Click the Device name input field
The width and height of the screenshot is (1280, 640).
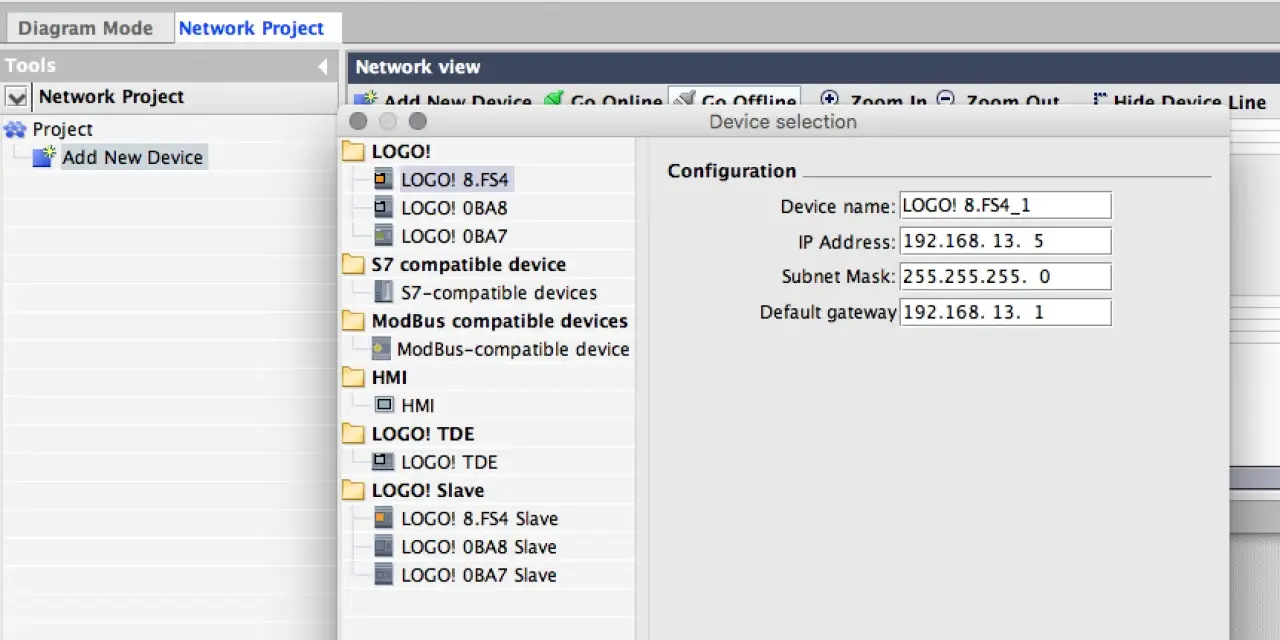click(x=1005, y=205)
